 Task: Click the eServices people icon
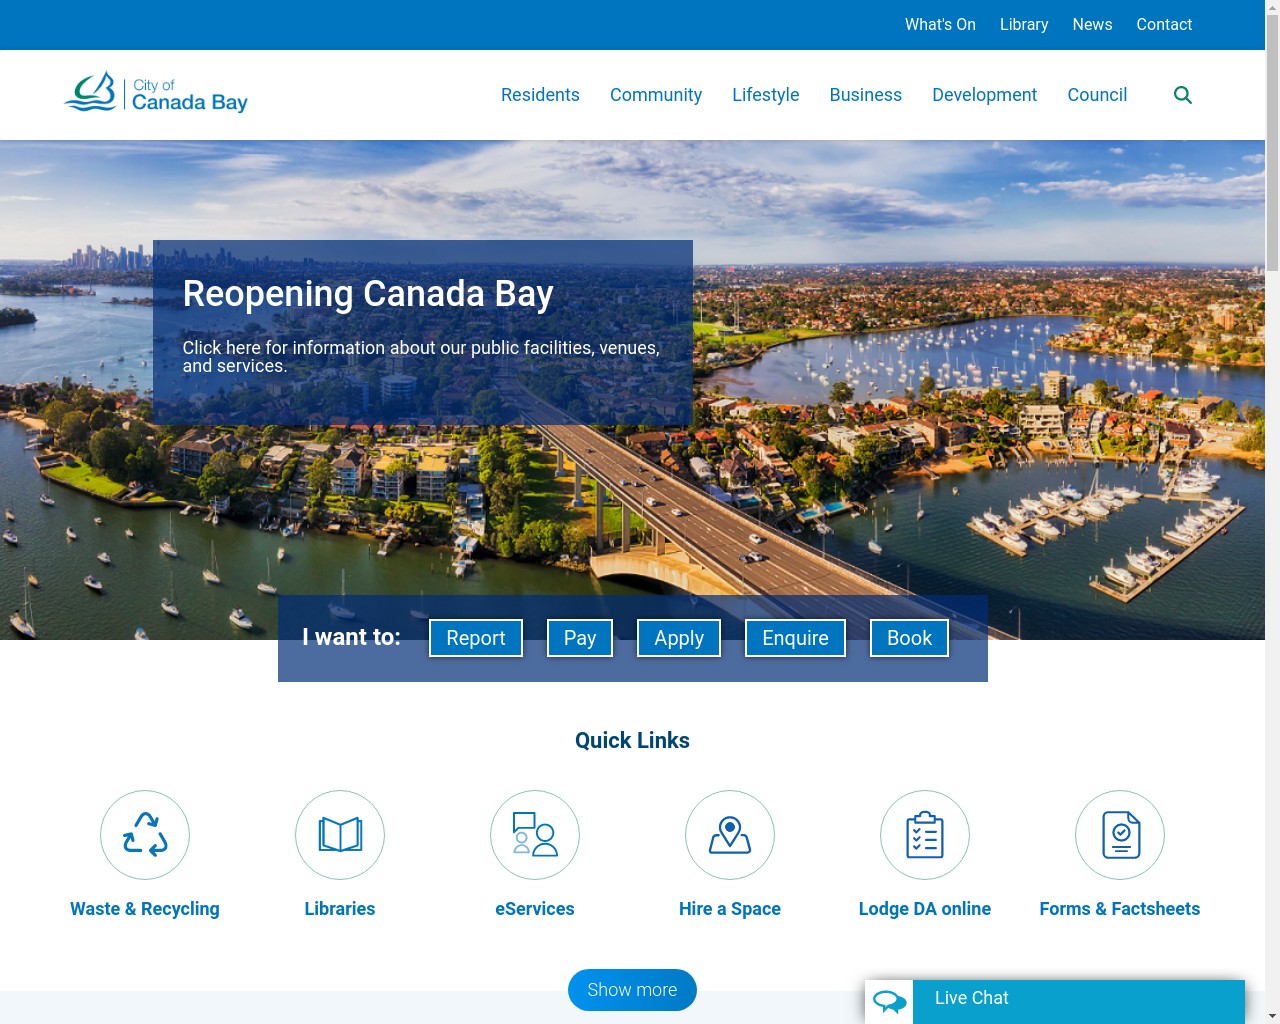coord(534,835)
